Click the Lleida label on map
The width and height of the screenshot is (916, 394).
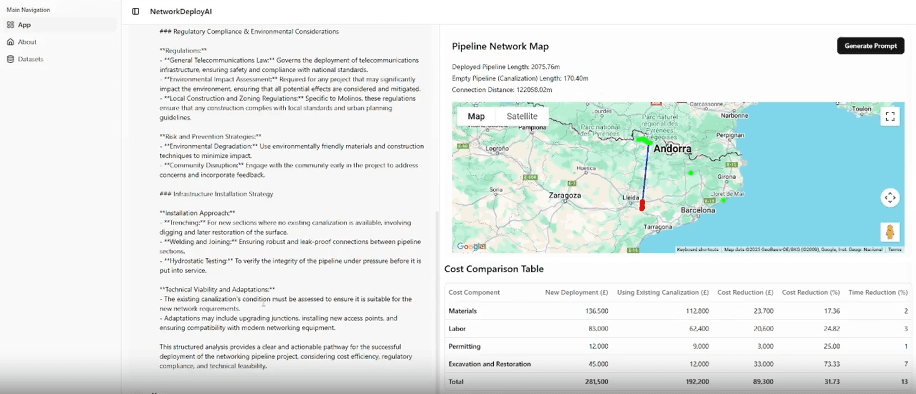tap(629, 198)
